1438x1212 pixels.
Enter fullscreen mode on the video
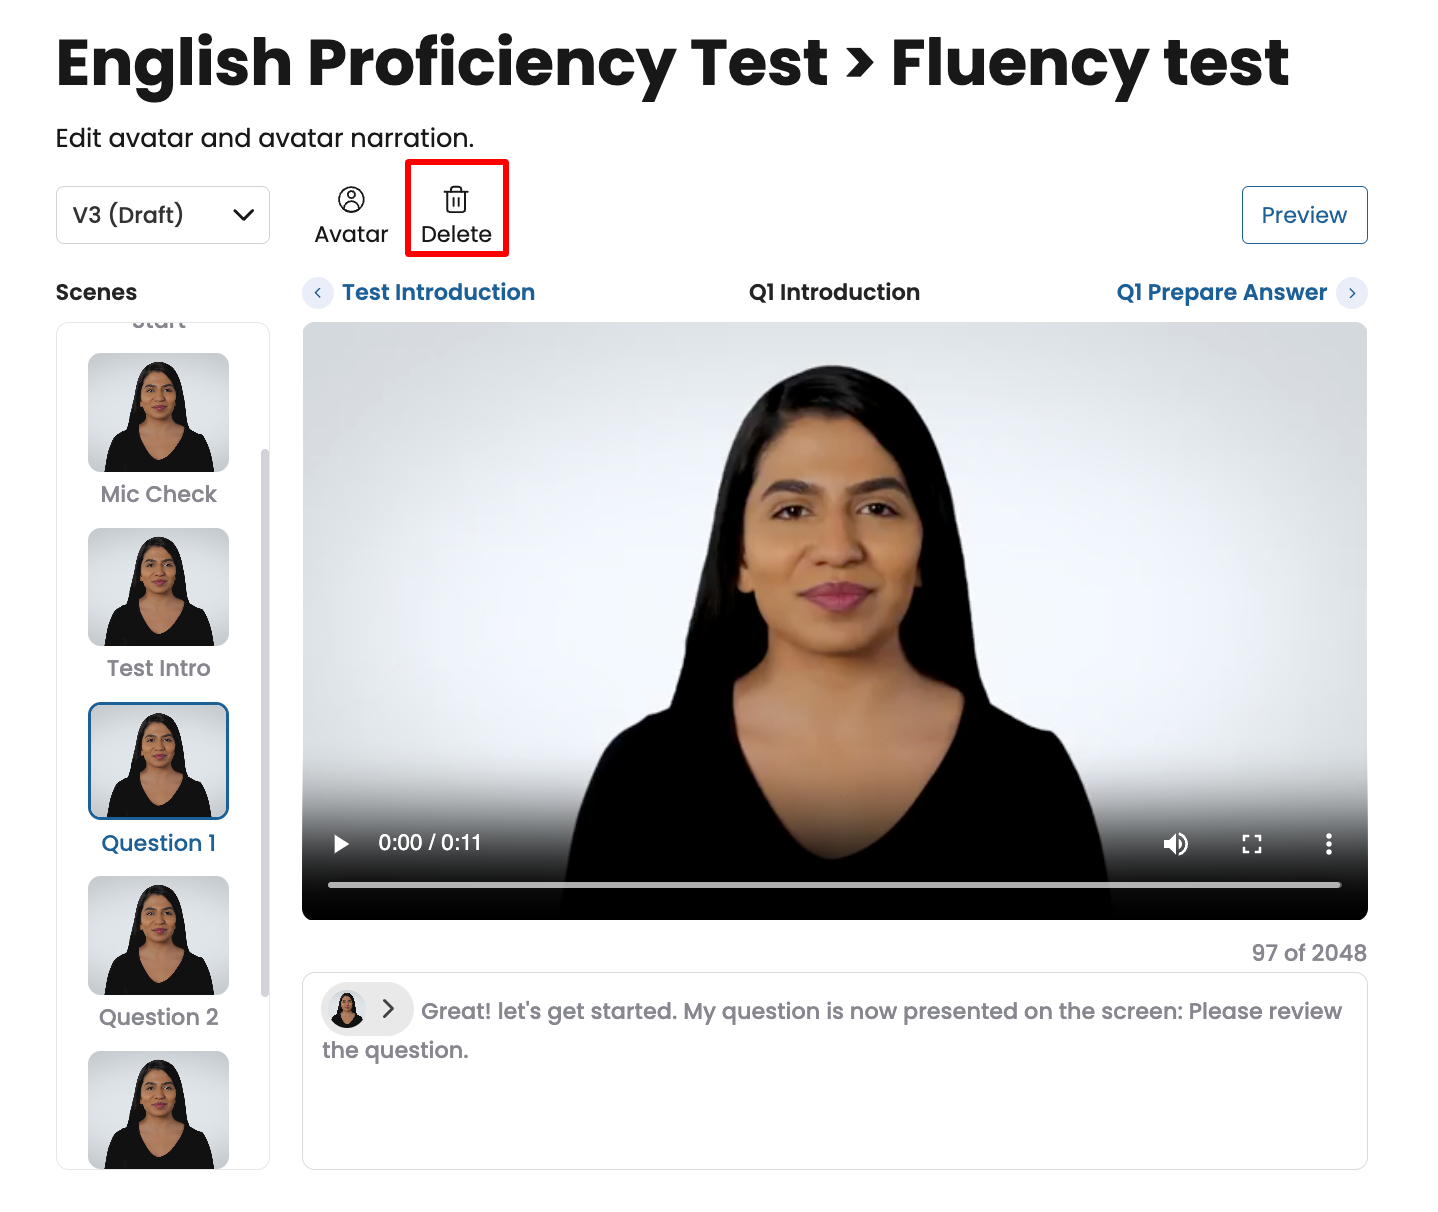pyautogui.click(x=1252, y=844)
